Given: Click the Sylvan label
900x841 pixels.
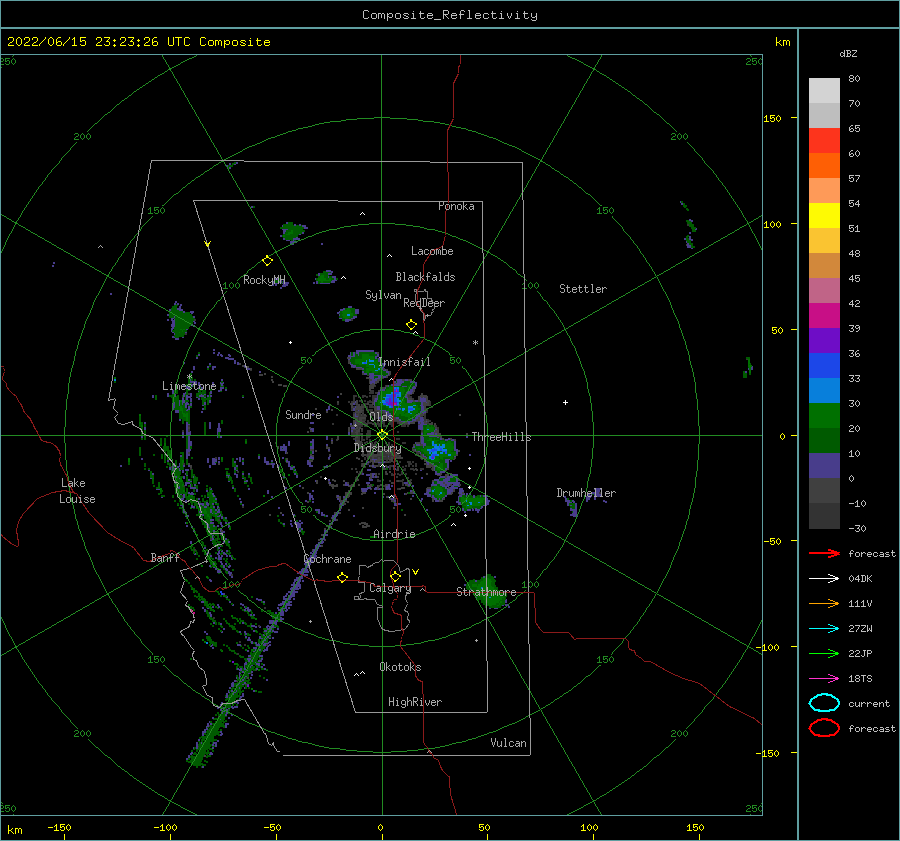Looking at the screenshot, I should tap(383, 295).
